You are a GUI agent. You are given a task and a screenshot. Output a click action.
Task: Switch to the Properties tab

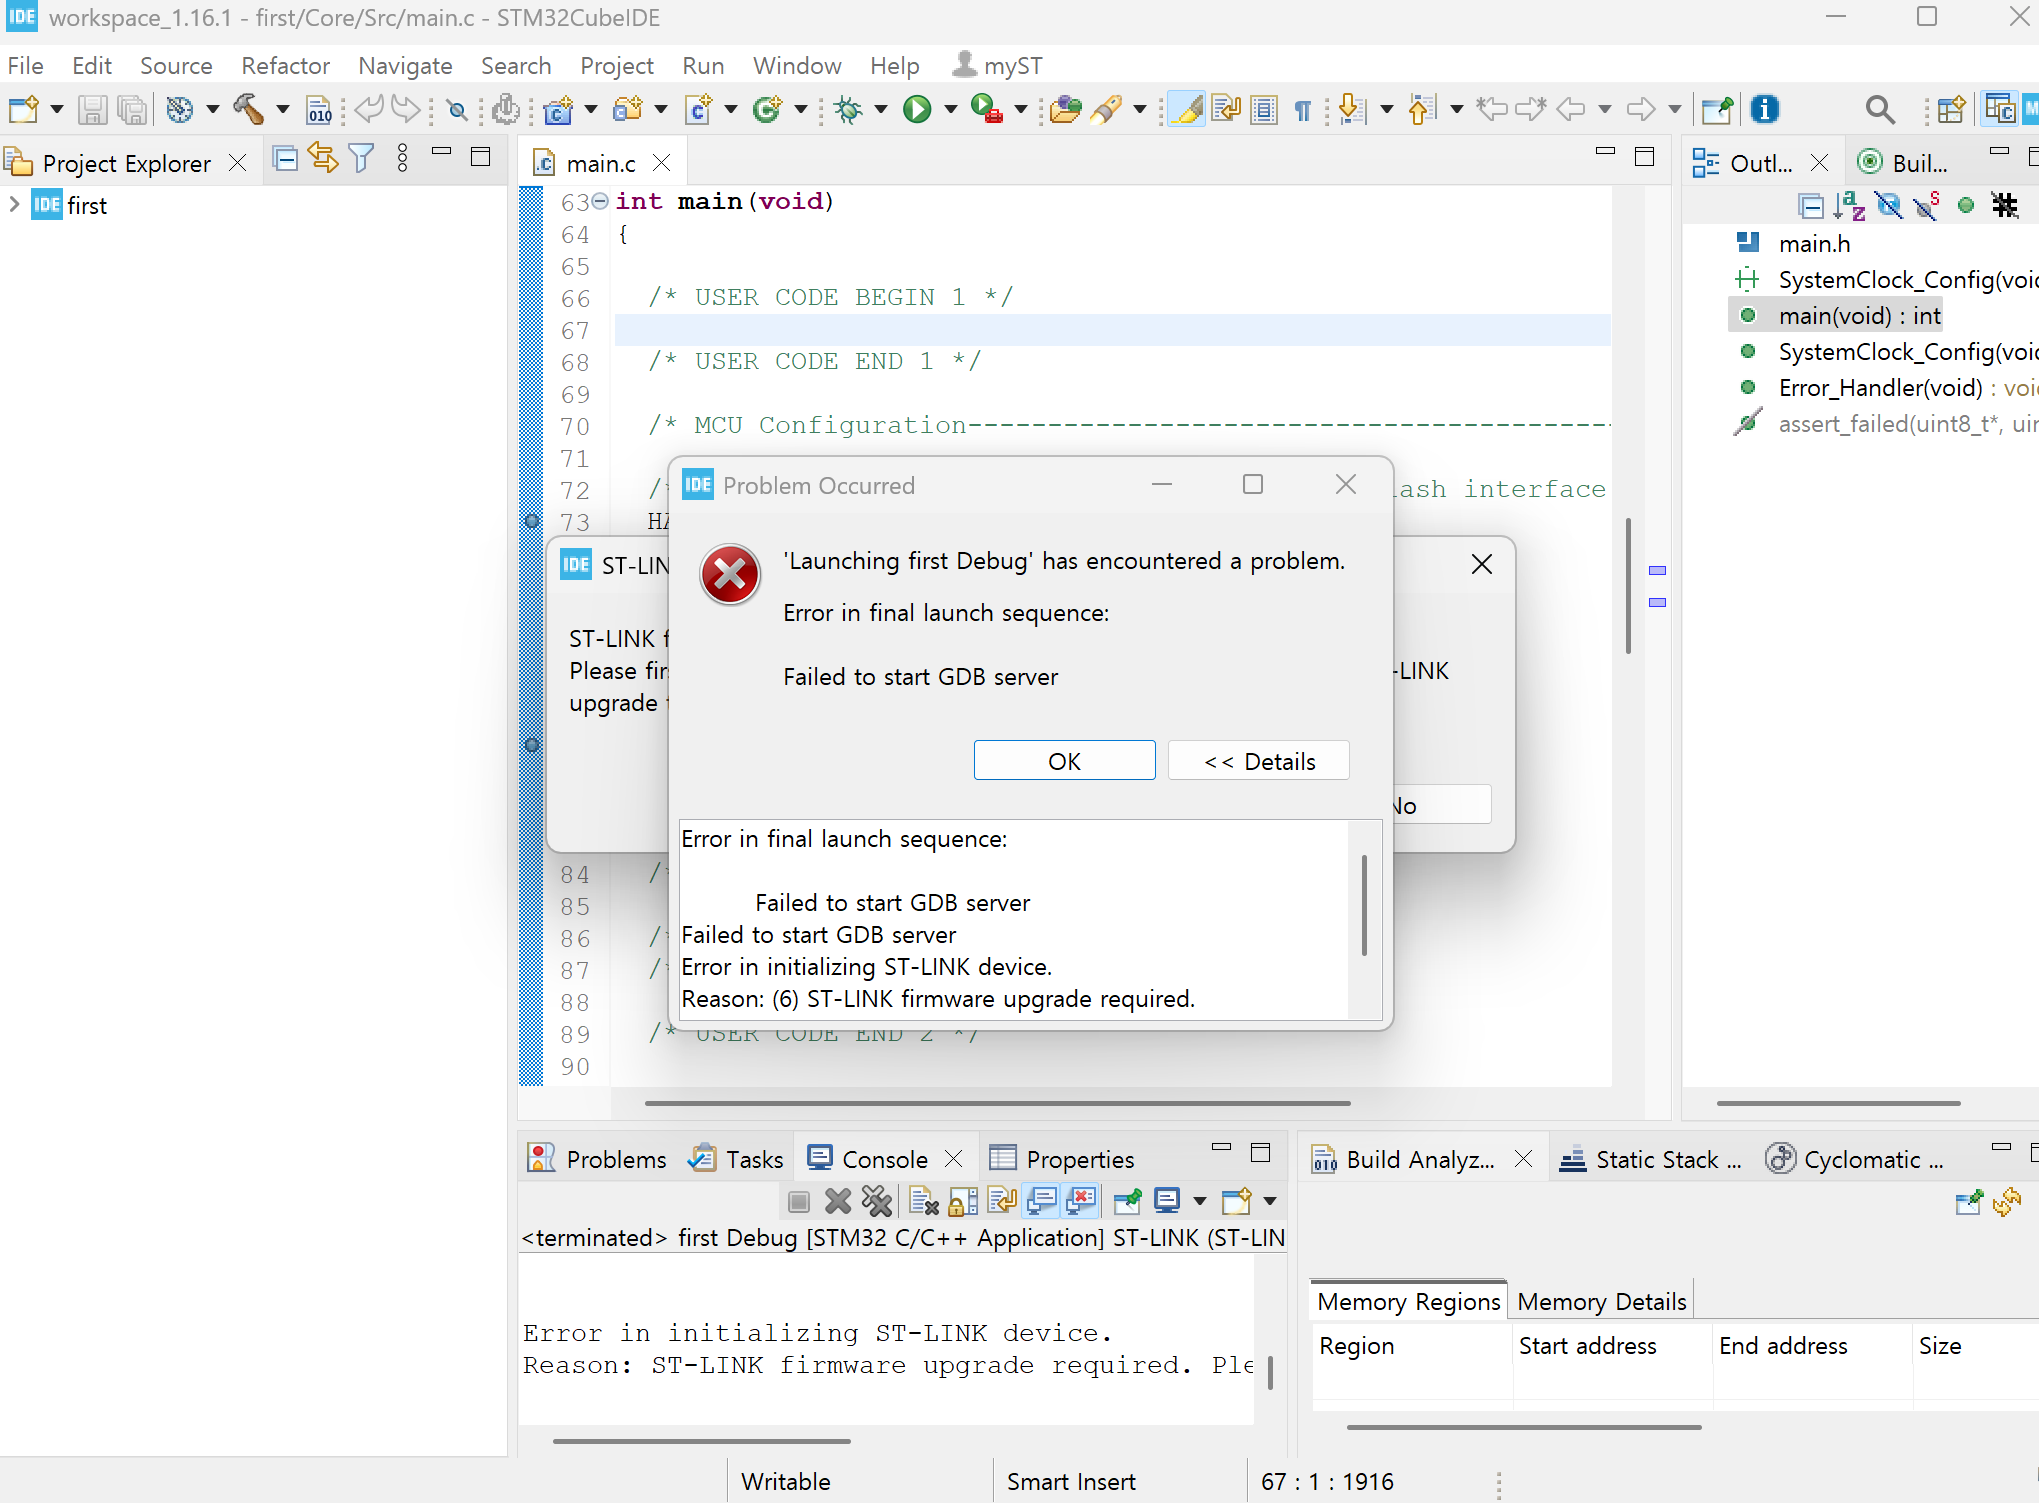click(x=1062, y=1159)
